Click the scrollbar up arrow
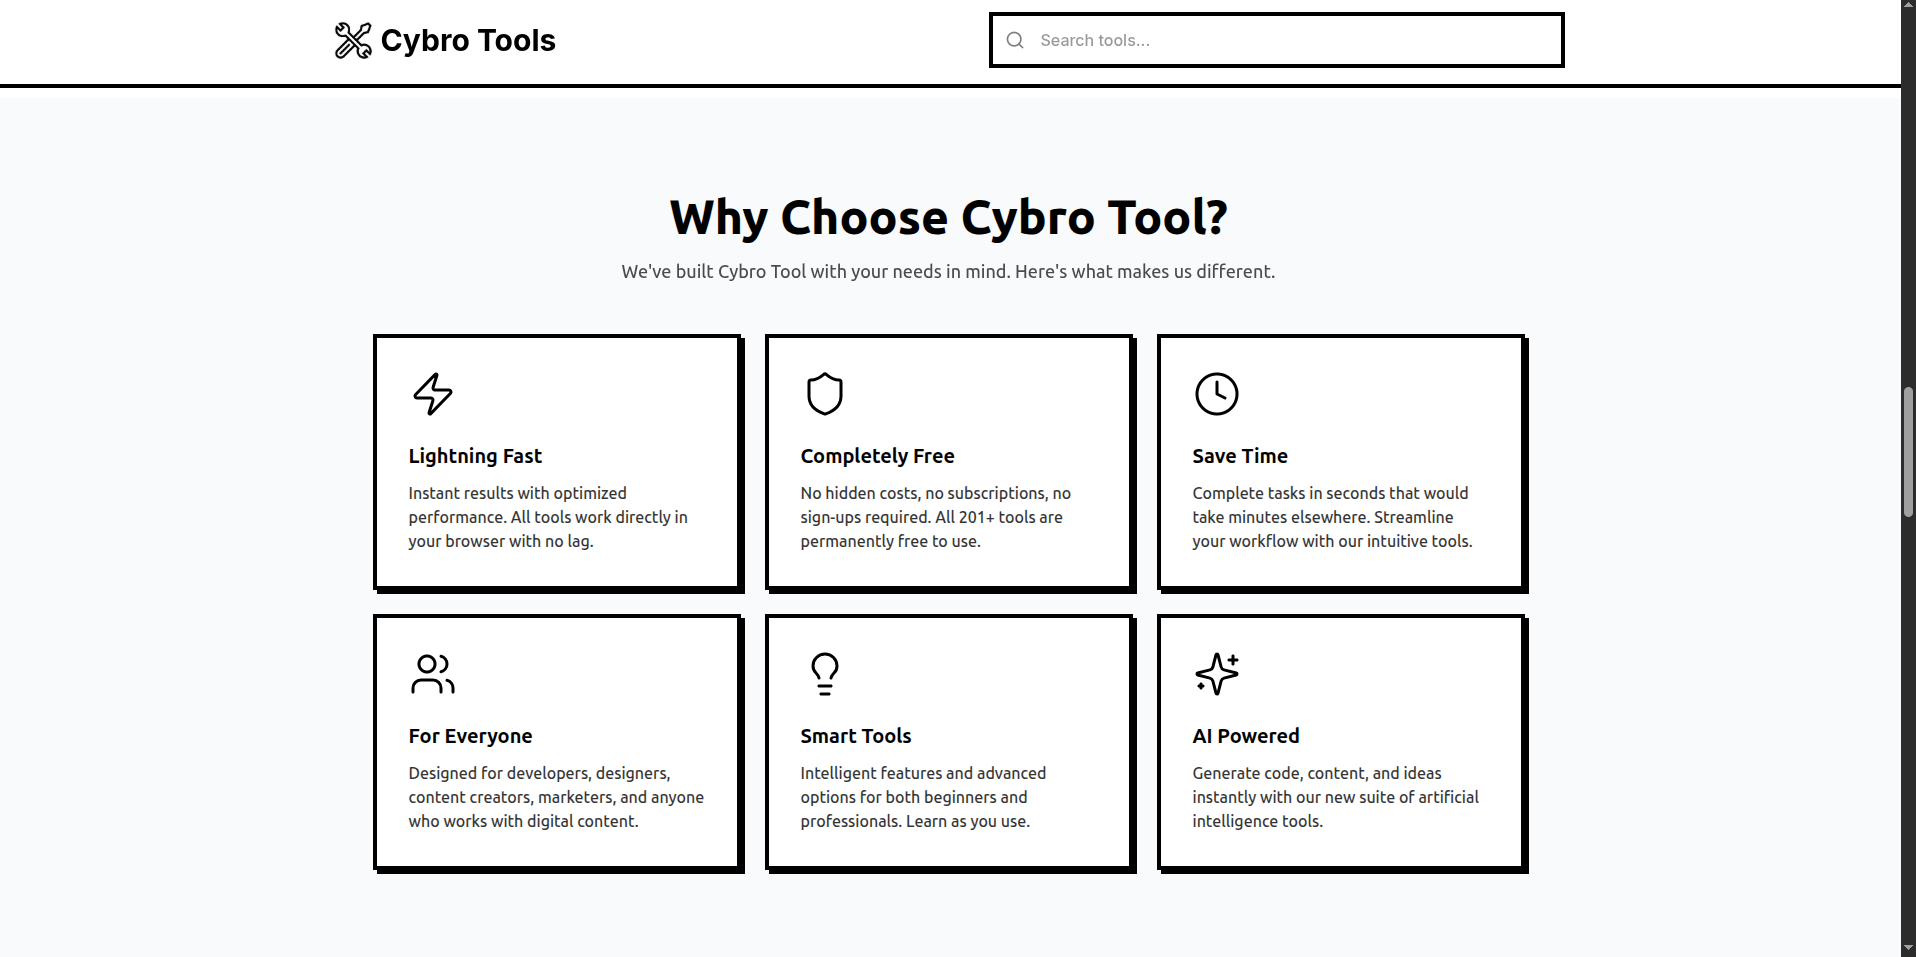 coord(1908,8)
